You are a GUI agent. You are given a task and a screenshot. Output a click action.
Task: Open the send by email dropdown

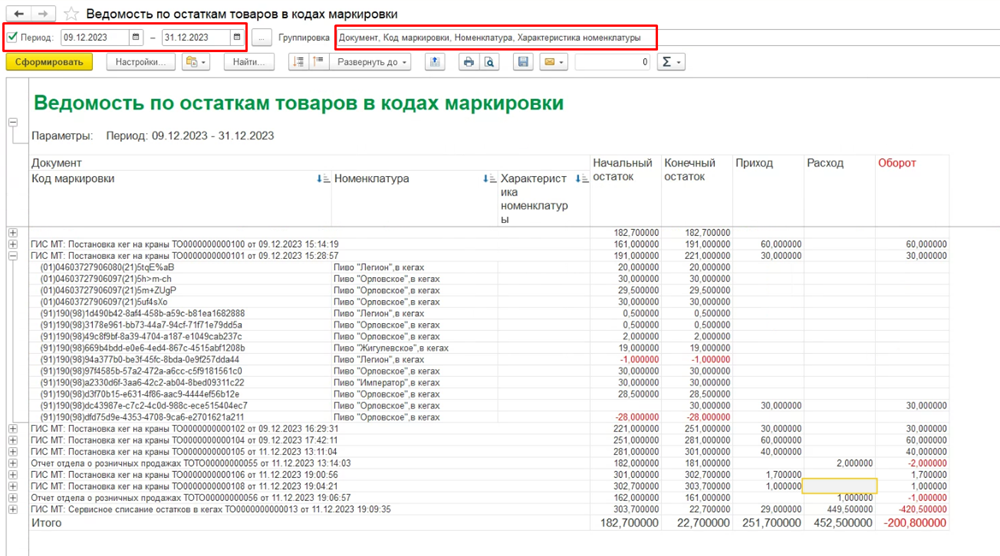point(553,62)
